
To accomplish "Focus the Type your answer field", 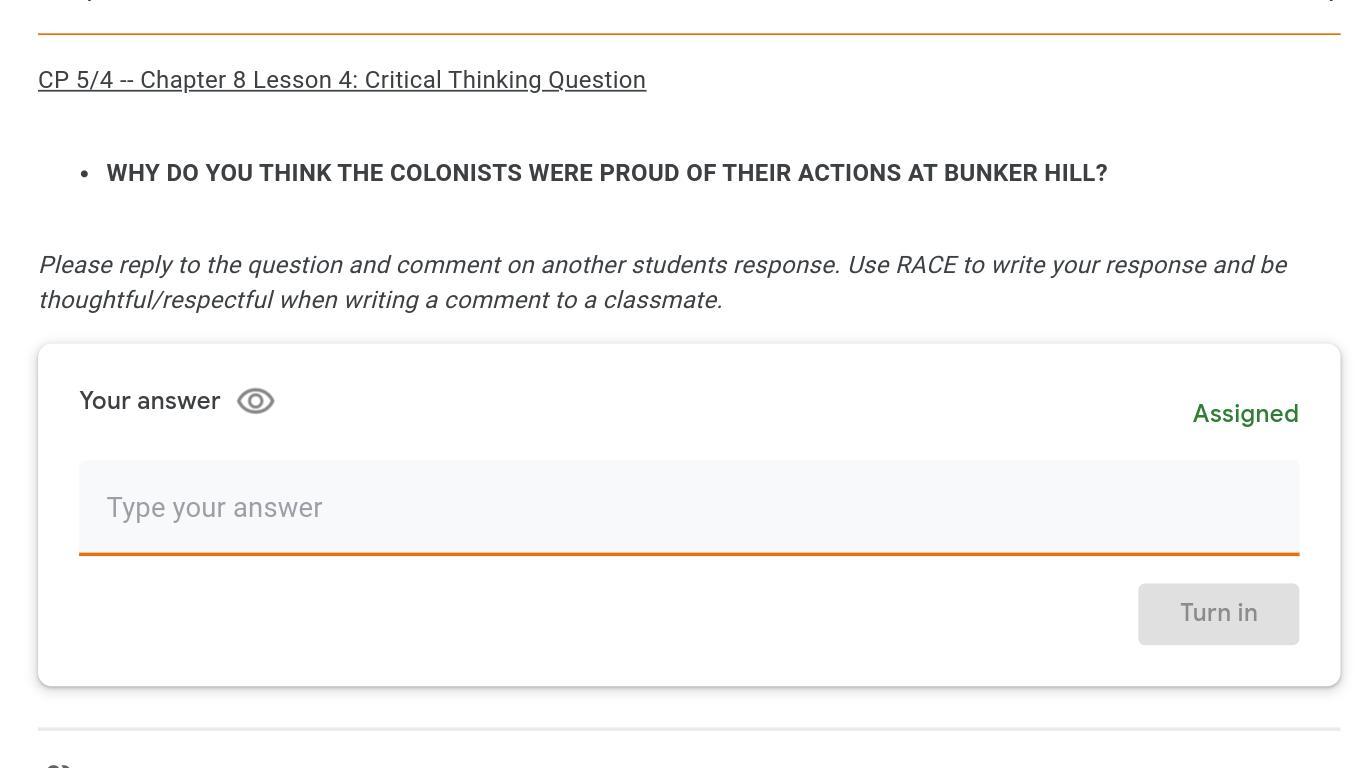I will (x=688, y=507).
